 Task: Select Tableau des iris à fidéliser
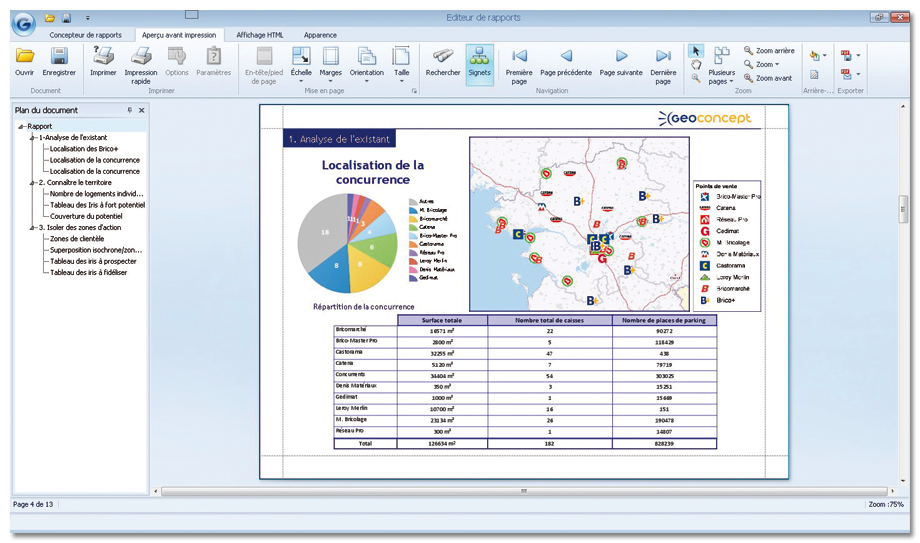[x=89, y=273]
